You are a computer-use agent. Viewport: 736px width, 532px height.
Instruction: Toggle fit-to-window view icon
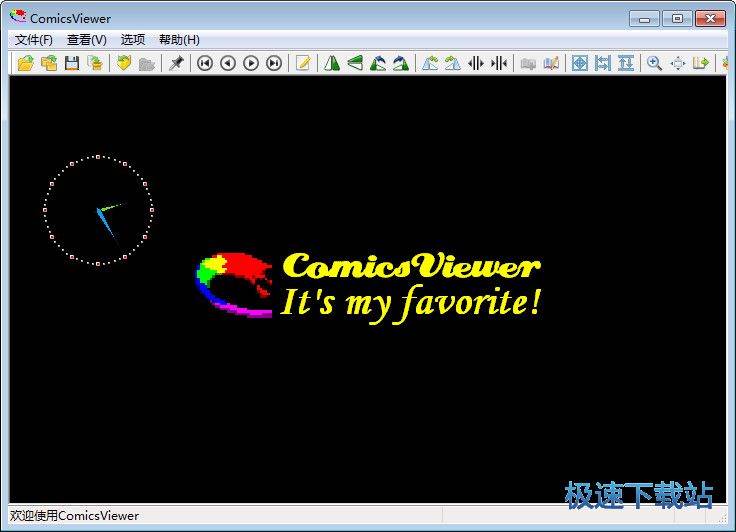pos(579,63)
